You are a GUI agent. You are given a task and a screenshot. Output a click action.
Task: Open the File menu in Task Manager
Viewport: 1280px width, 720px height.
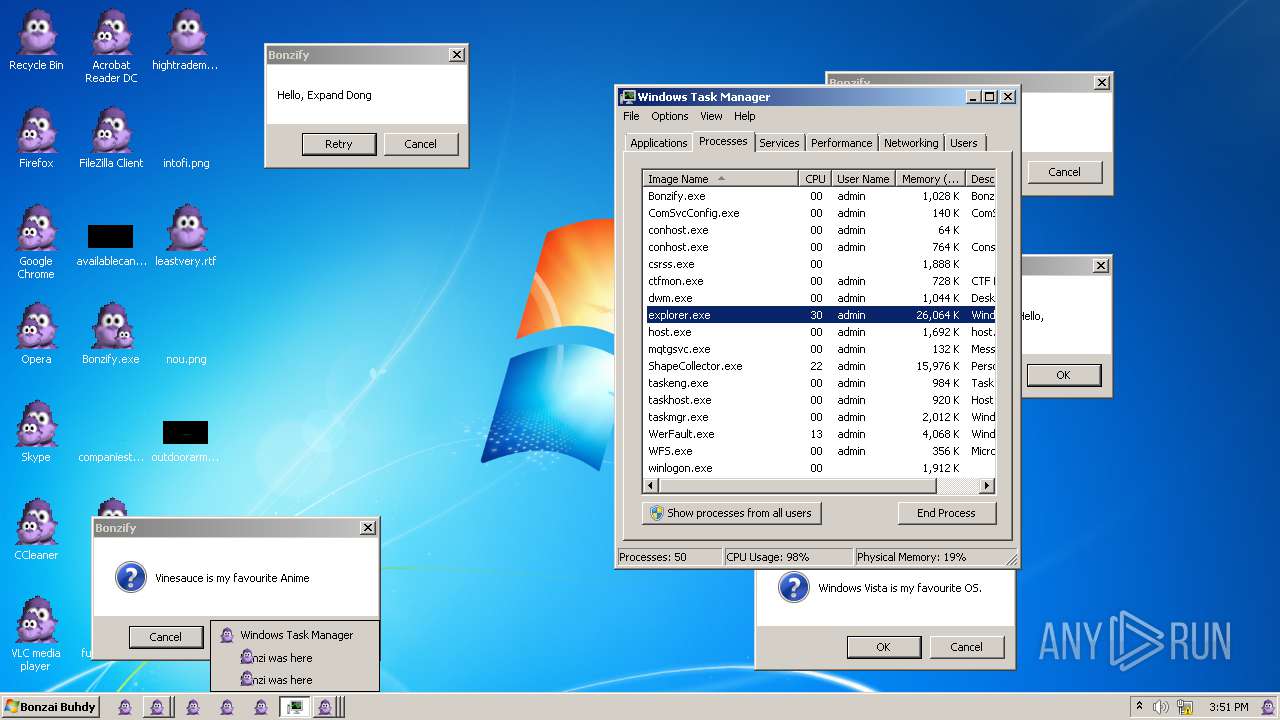click(631, 116)
